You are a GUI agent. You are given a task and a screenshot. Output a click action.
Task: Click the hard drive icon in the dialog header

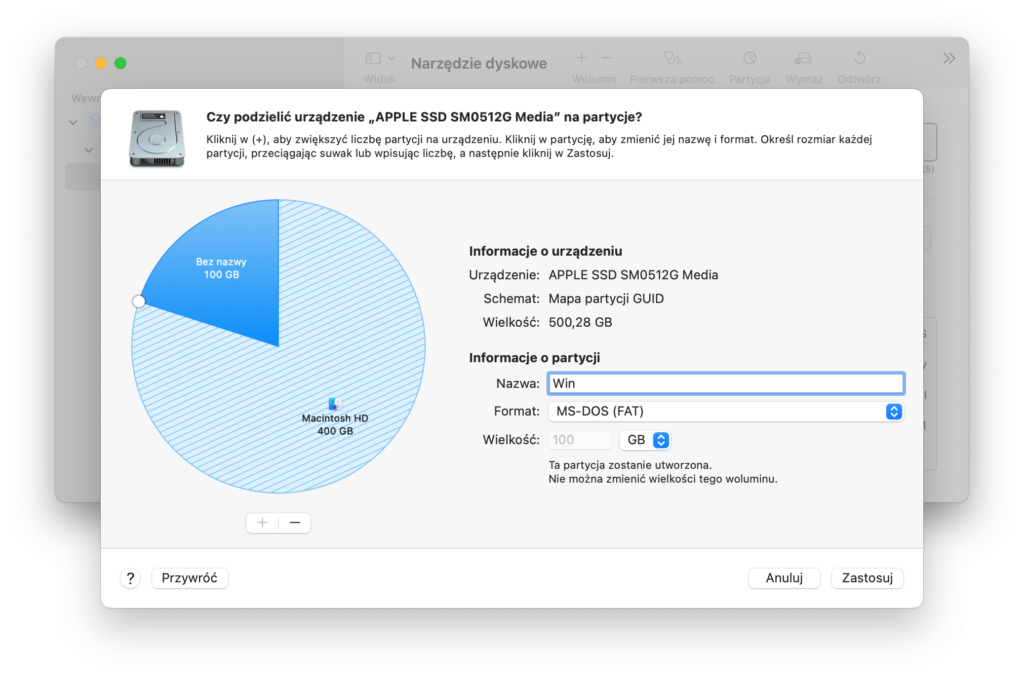pyautogui.click(x=157, y=138)
